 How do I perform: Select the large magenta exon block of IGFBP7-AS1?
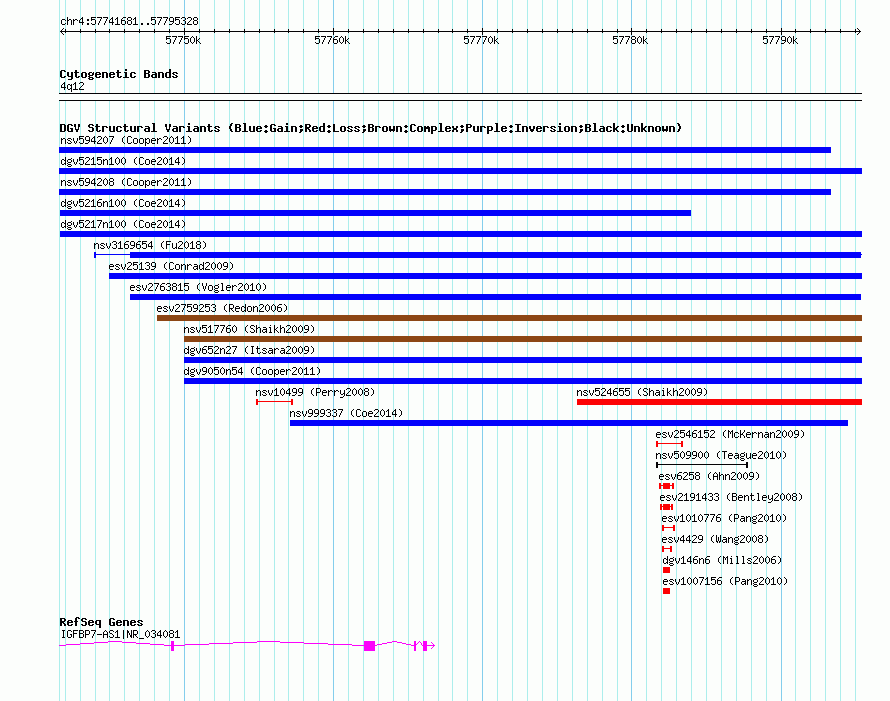(370, 645)
